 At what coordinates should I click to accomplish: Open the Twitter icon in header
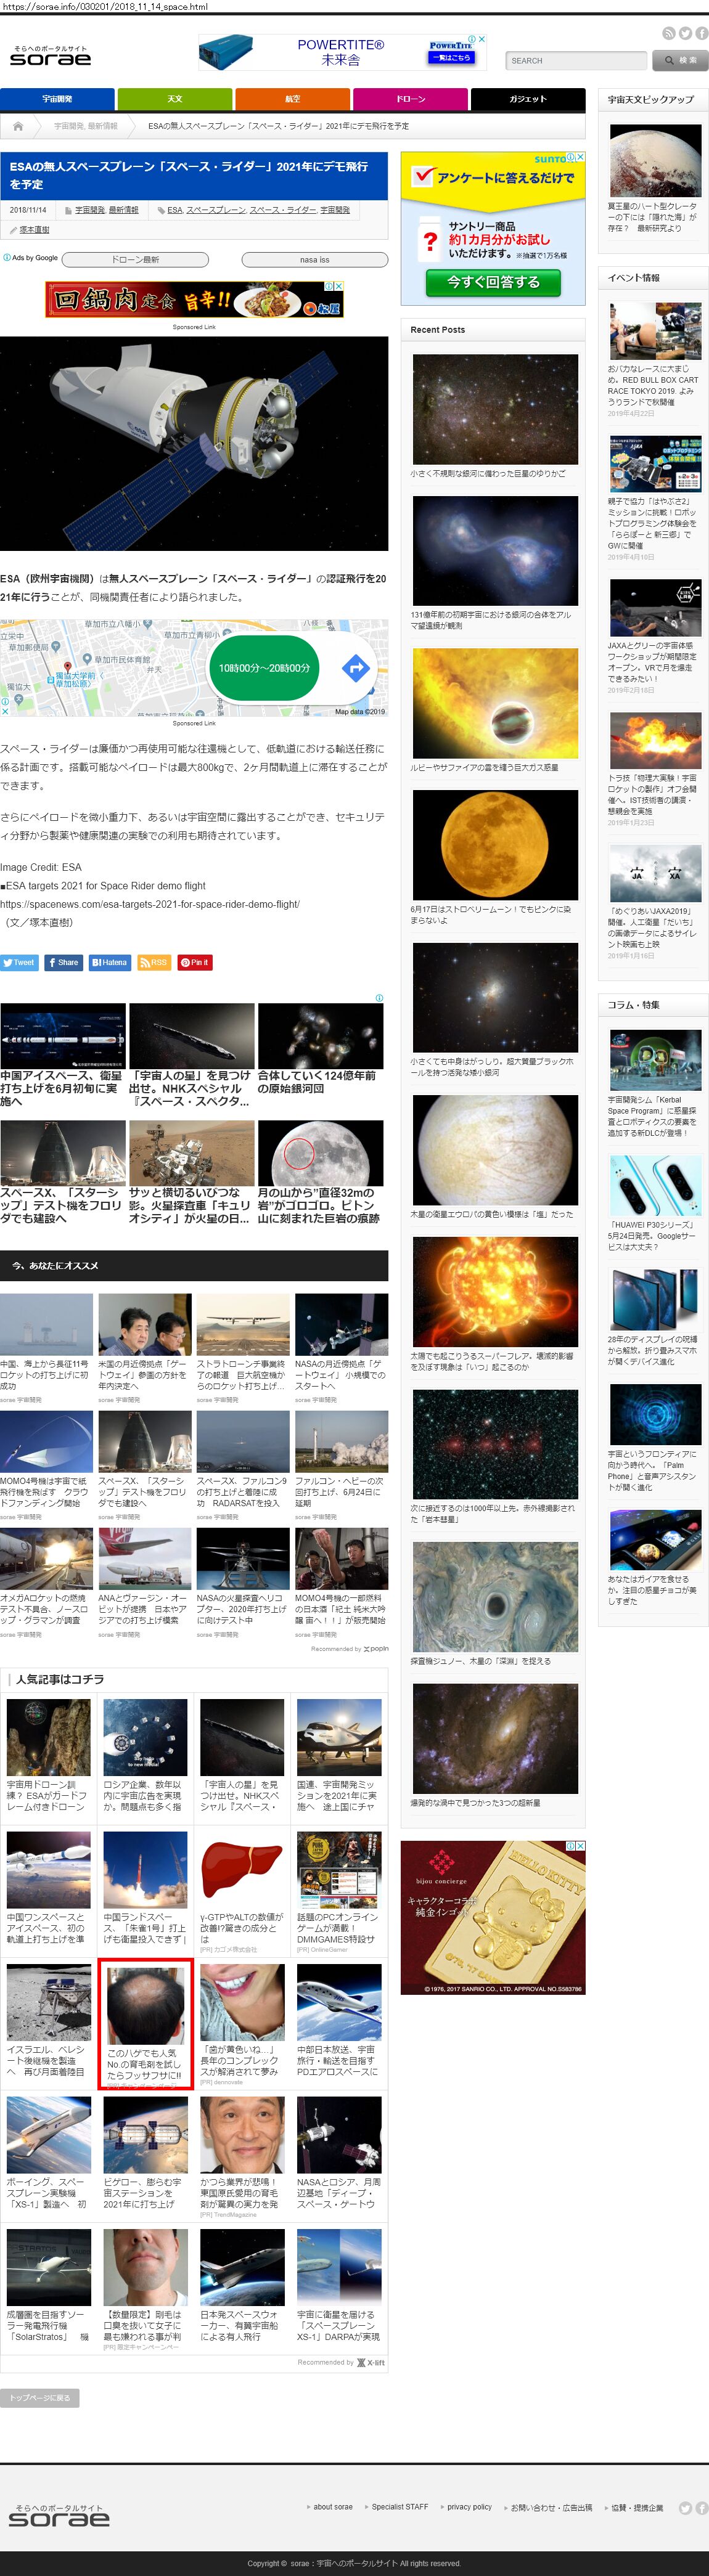[686, 33]
